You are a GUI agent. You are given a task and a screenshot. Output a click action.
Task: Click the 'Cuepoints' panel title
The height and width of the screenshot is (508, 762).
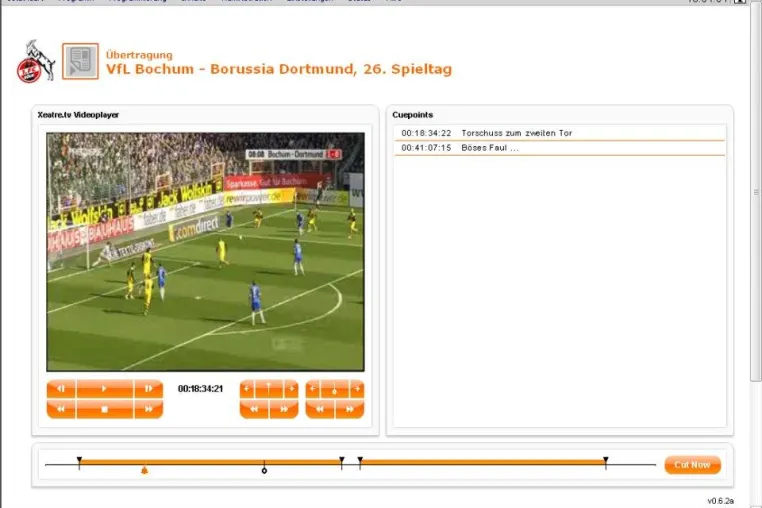point(413,115)
